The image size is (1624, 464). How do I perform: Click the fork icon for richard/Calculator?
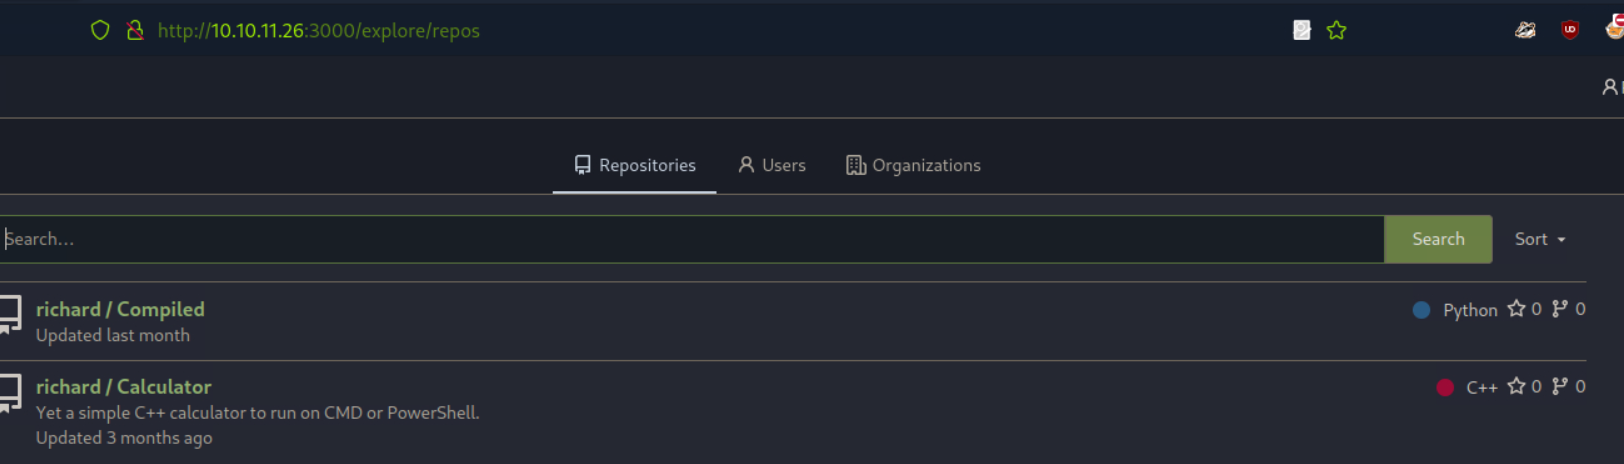pos(1559,386)
